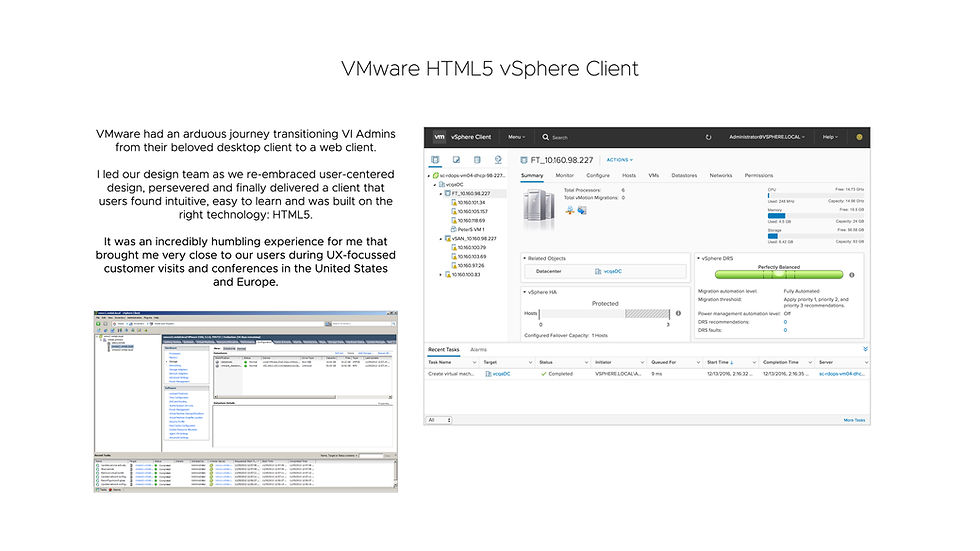Collapse the vSphere HA panel
The height and width of the screenshot is (551, 980).
[x=524, y=292]
